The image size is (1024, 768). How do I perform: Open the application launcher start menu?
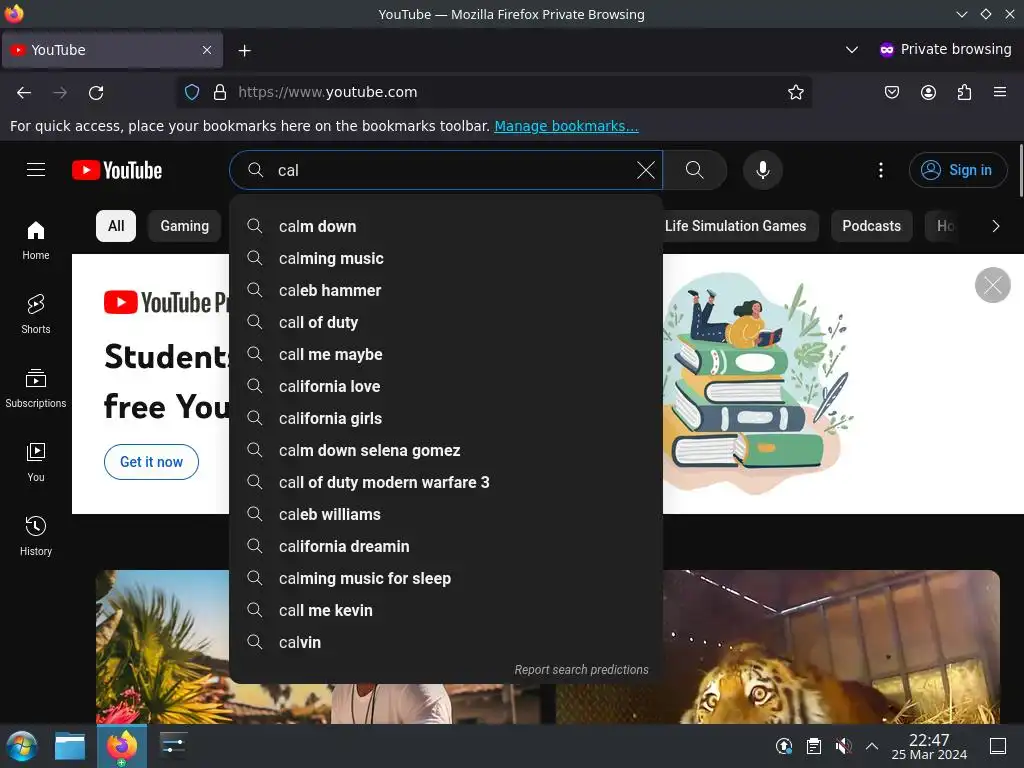click(x=22, y=746)
